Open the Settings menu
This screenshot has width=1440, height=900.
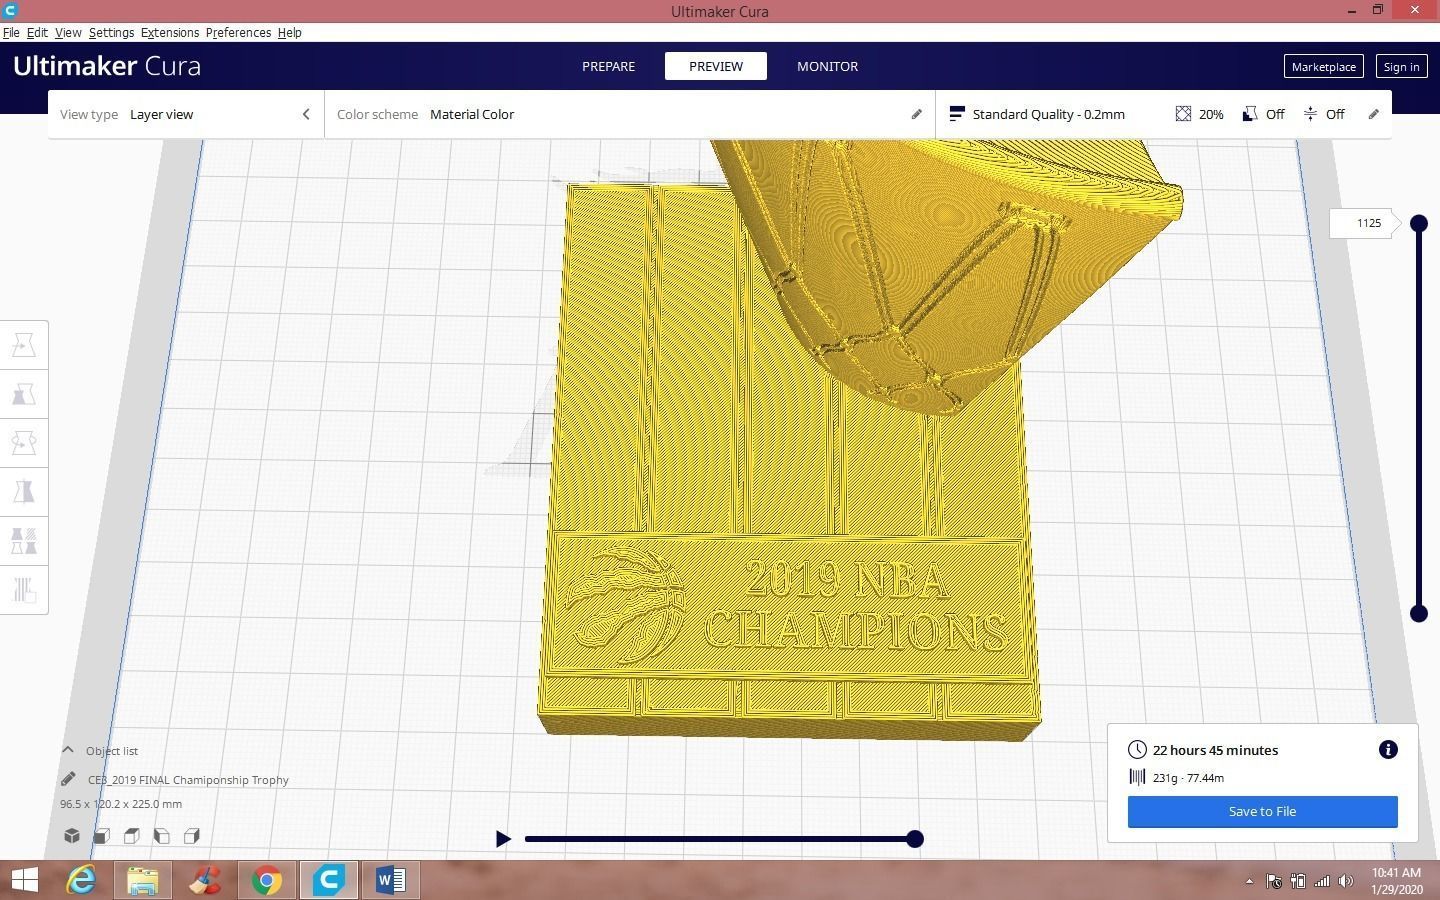(x=111, y=32)
